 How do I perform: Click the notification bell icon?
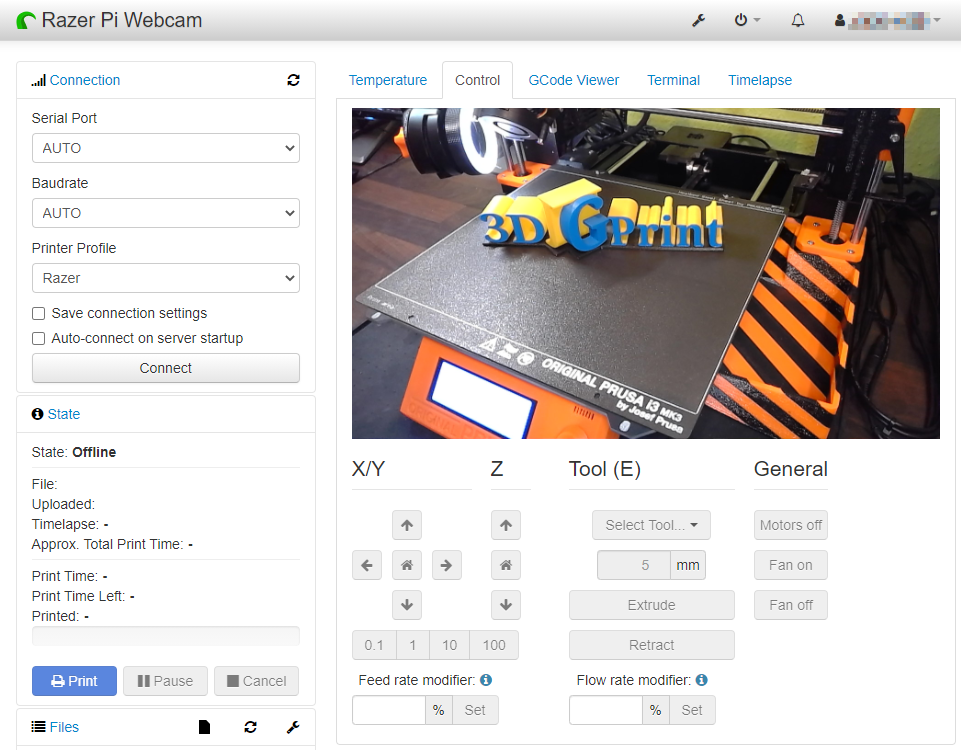pos(797,20)
